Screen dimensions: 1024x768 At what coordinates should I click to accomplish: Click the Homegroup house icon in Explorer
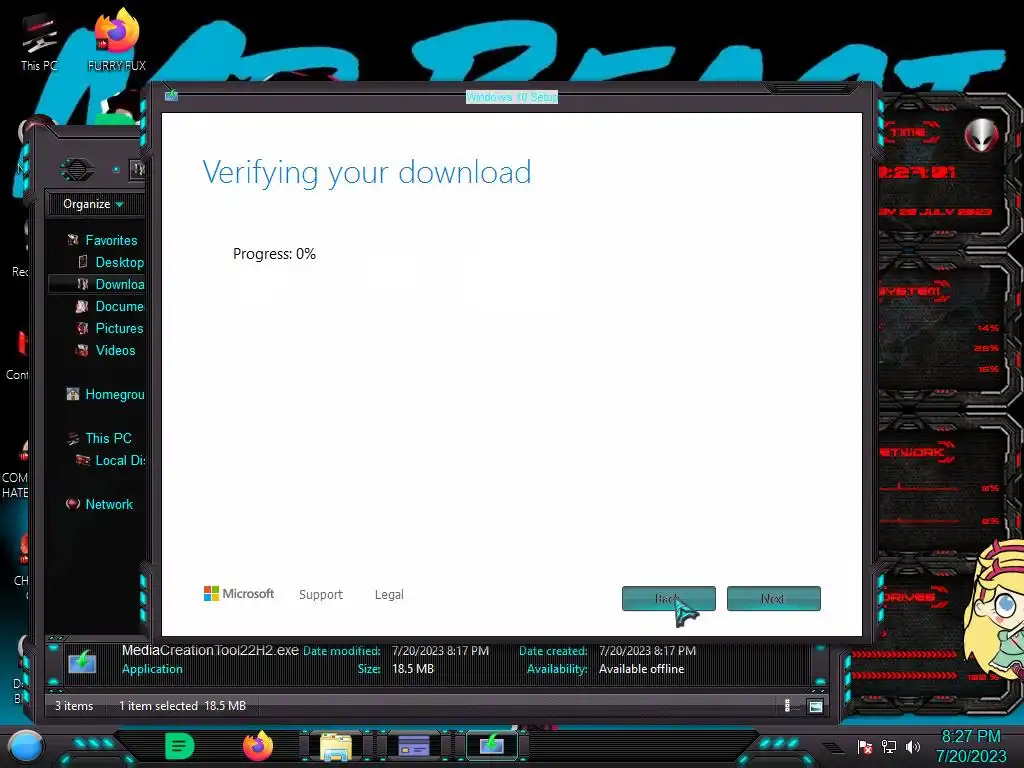point(73,394)
